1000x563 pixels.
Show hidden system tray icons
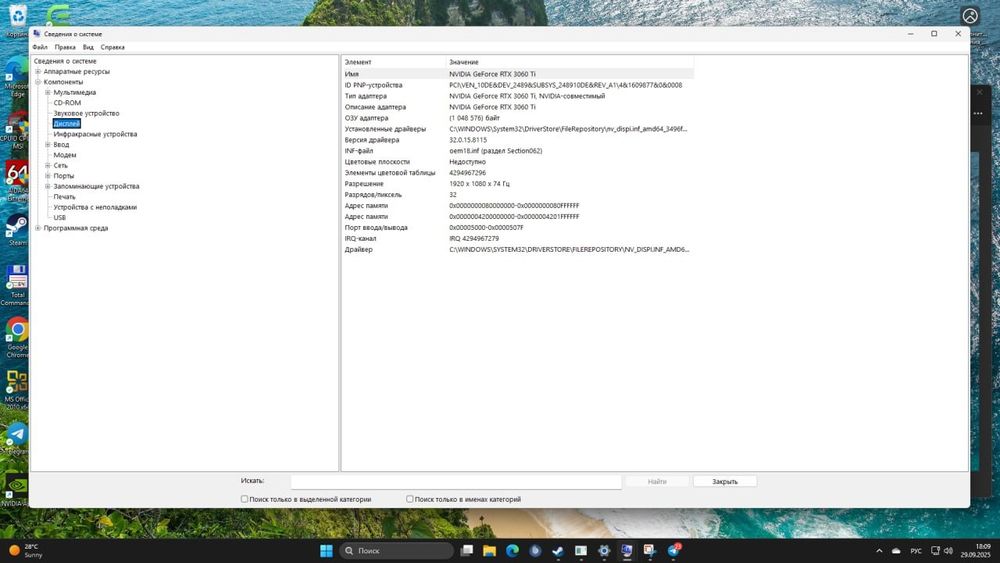pyautogui.click(x=879, y=551)
